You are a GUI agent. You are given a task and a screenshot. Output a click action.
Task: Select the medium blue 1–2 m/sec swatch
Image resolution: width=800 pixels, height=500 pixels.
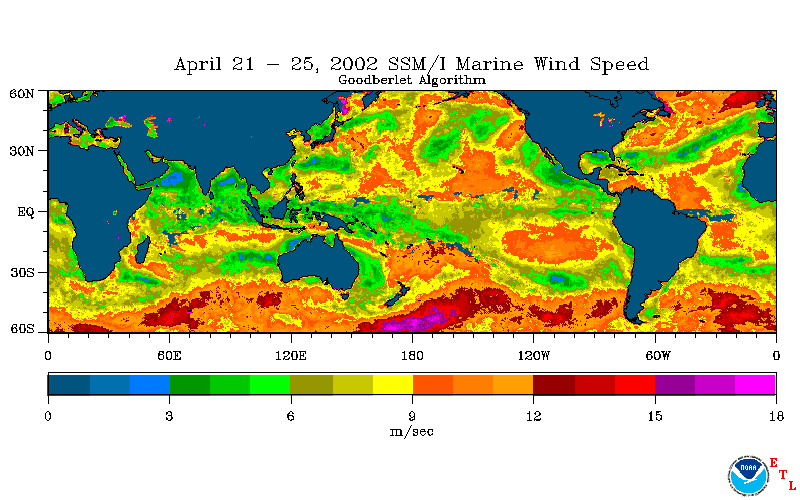point(110,385)
